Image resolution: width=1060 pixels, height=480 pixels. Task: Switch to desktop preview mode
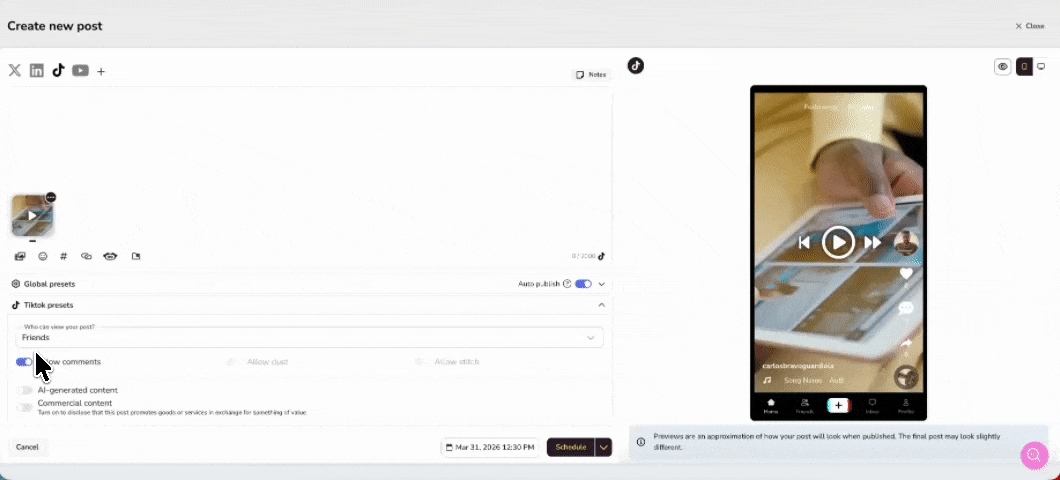tap(1040, 67)
